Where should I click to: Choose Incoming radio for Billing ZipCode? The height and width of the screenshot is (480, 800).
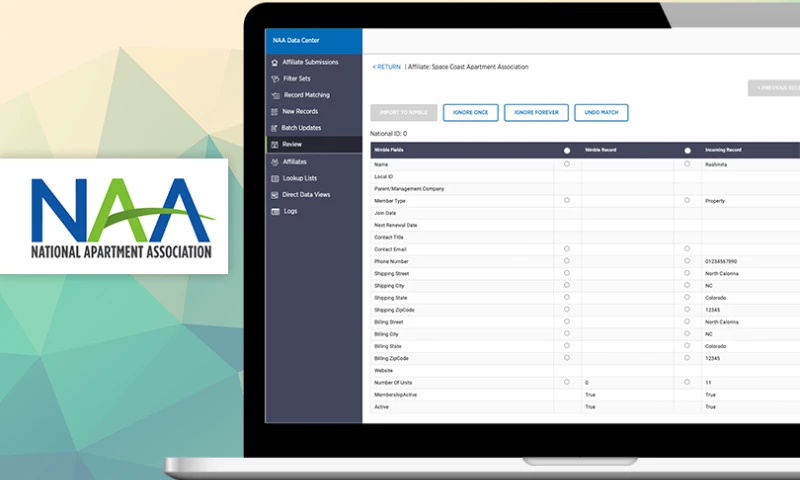pyautogui.click(x=687, y=358)
